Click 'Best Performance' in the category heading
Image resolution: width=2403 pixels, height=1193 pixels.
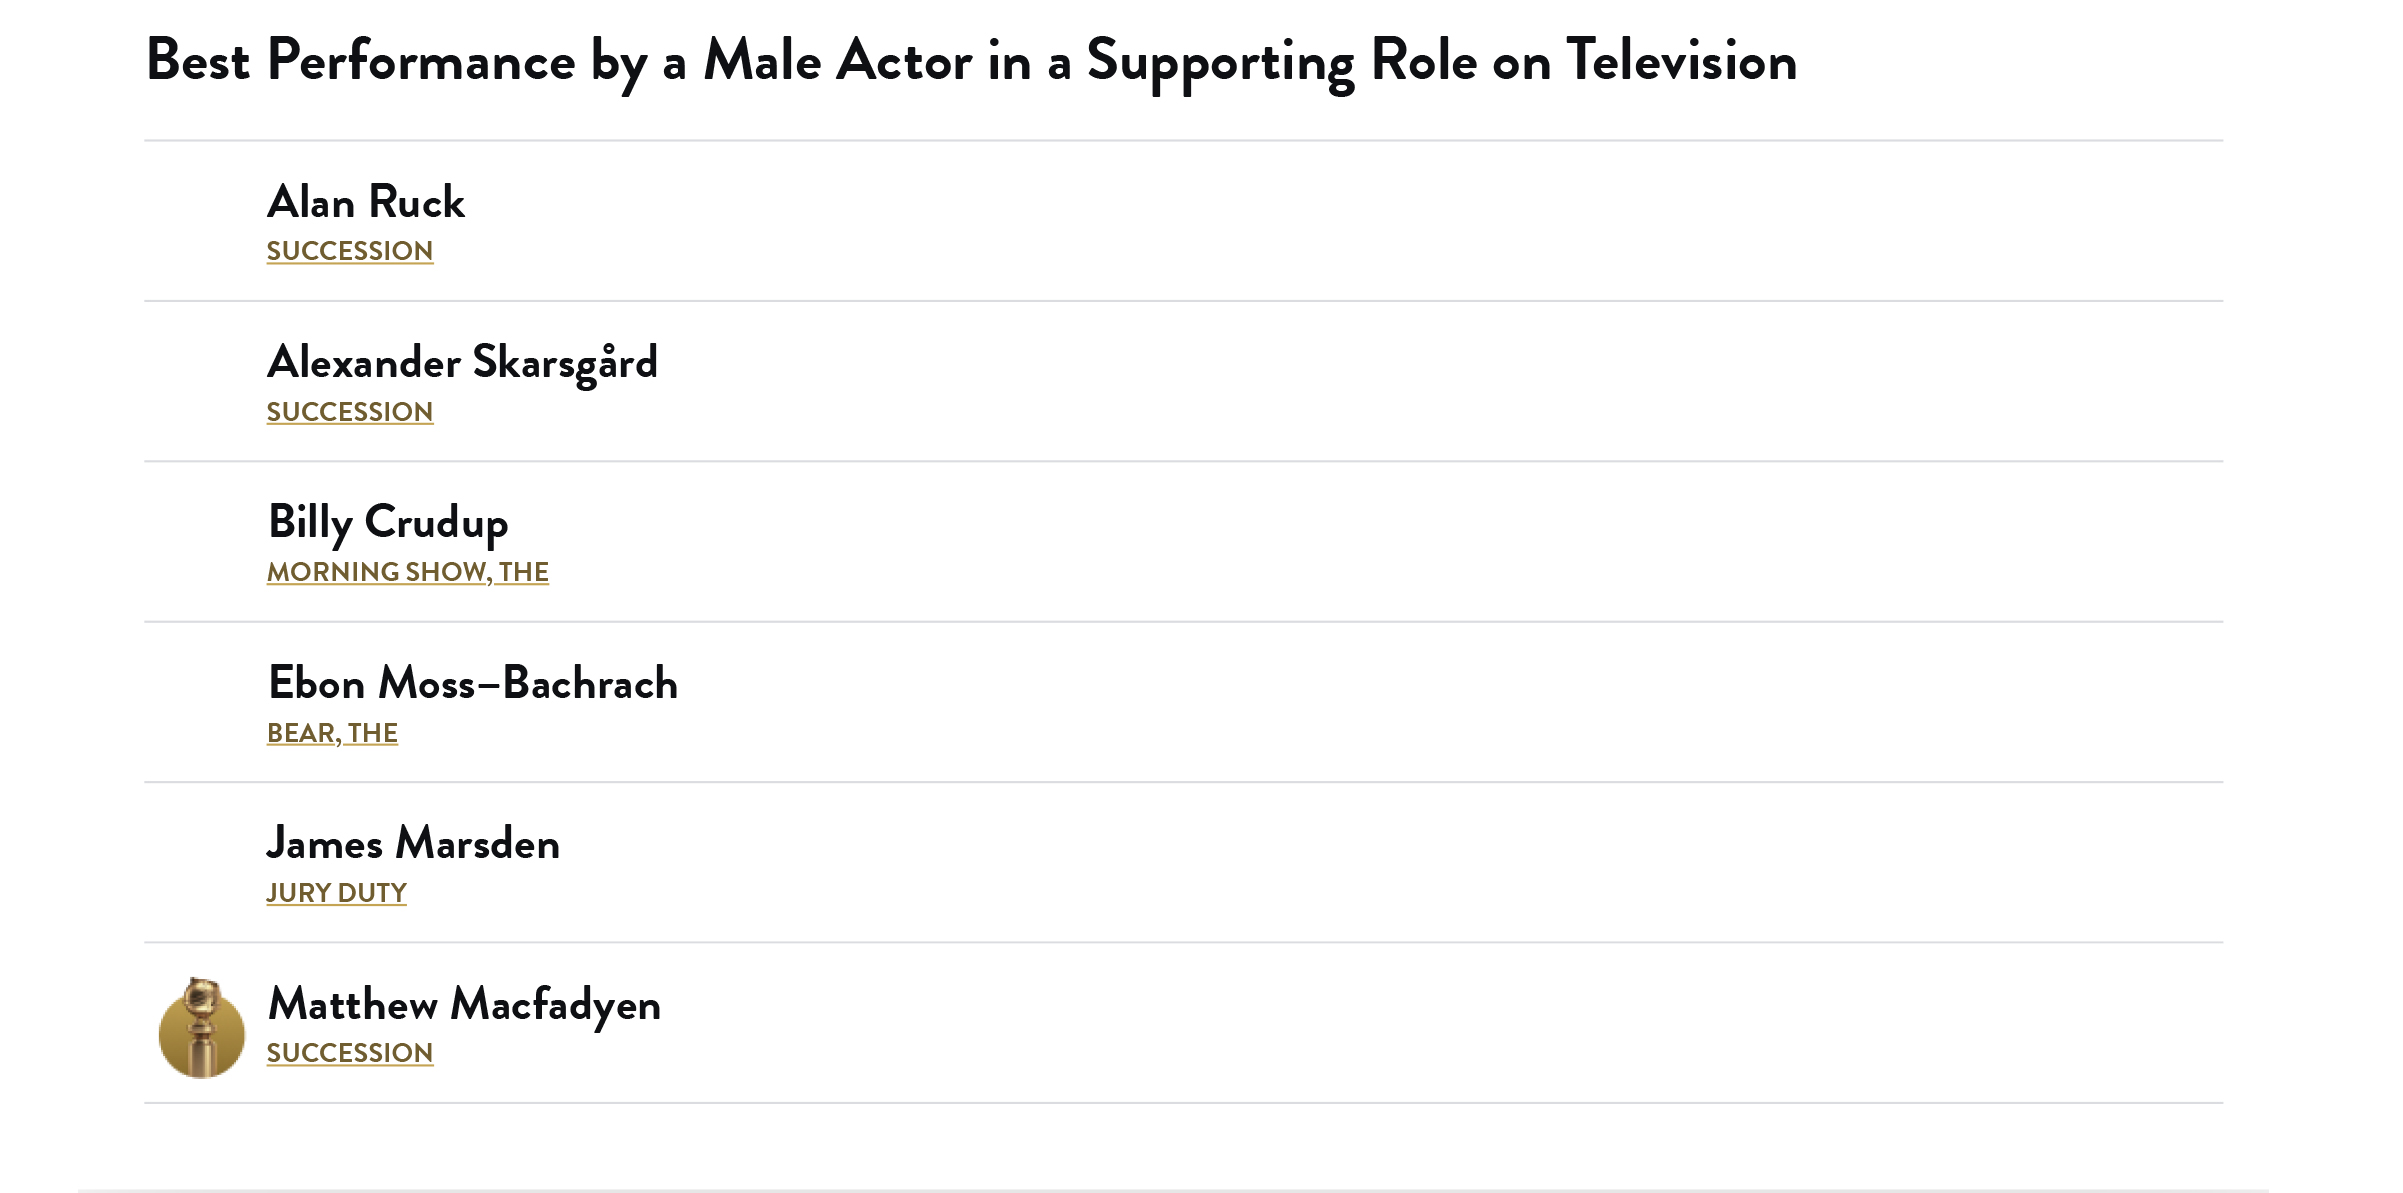361,61
